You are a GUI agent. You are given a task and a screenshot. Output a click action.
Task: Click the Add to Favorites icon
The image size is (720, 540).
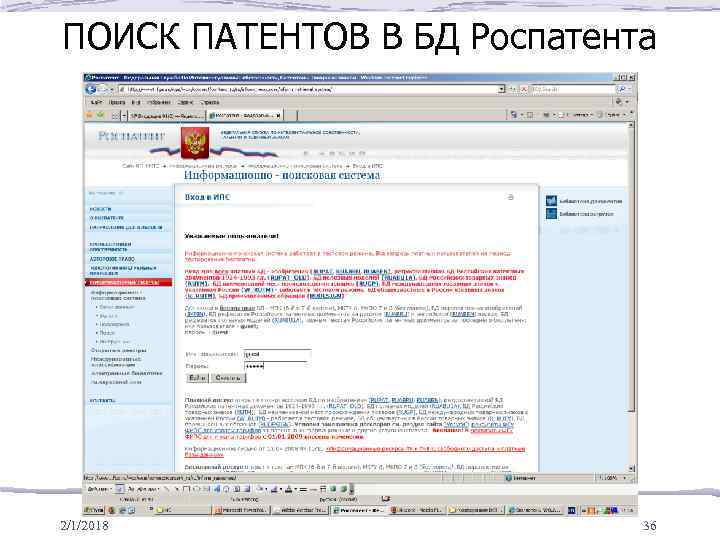(x=100, y=115)
